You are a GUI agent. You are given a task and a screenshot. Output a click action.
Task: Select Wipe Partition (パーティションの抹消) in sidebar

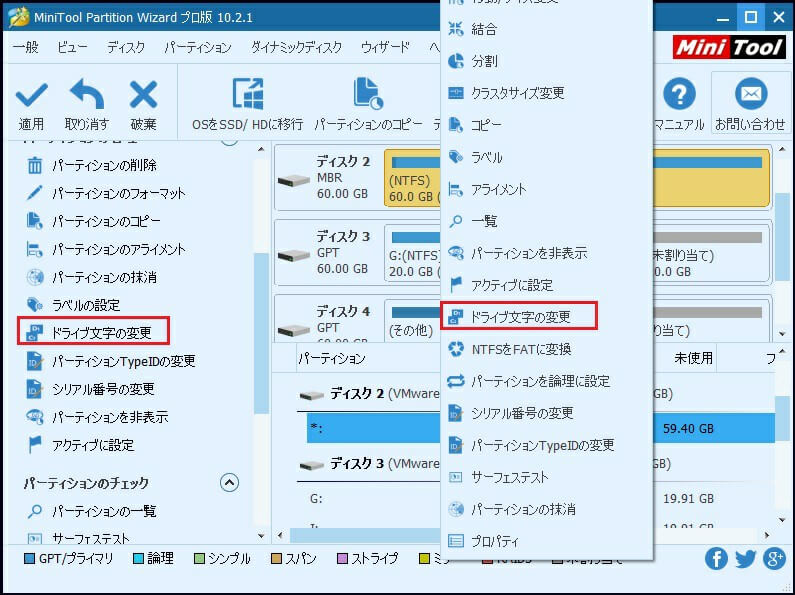[x=92, y=277]
